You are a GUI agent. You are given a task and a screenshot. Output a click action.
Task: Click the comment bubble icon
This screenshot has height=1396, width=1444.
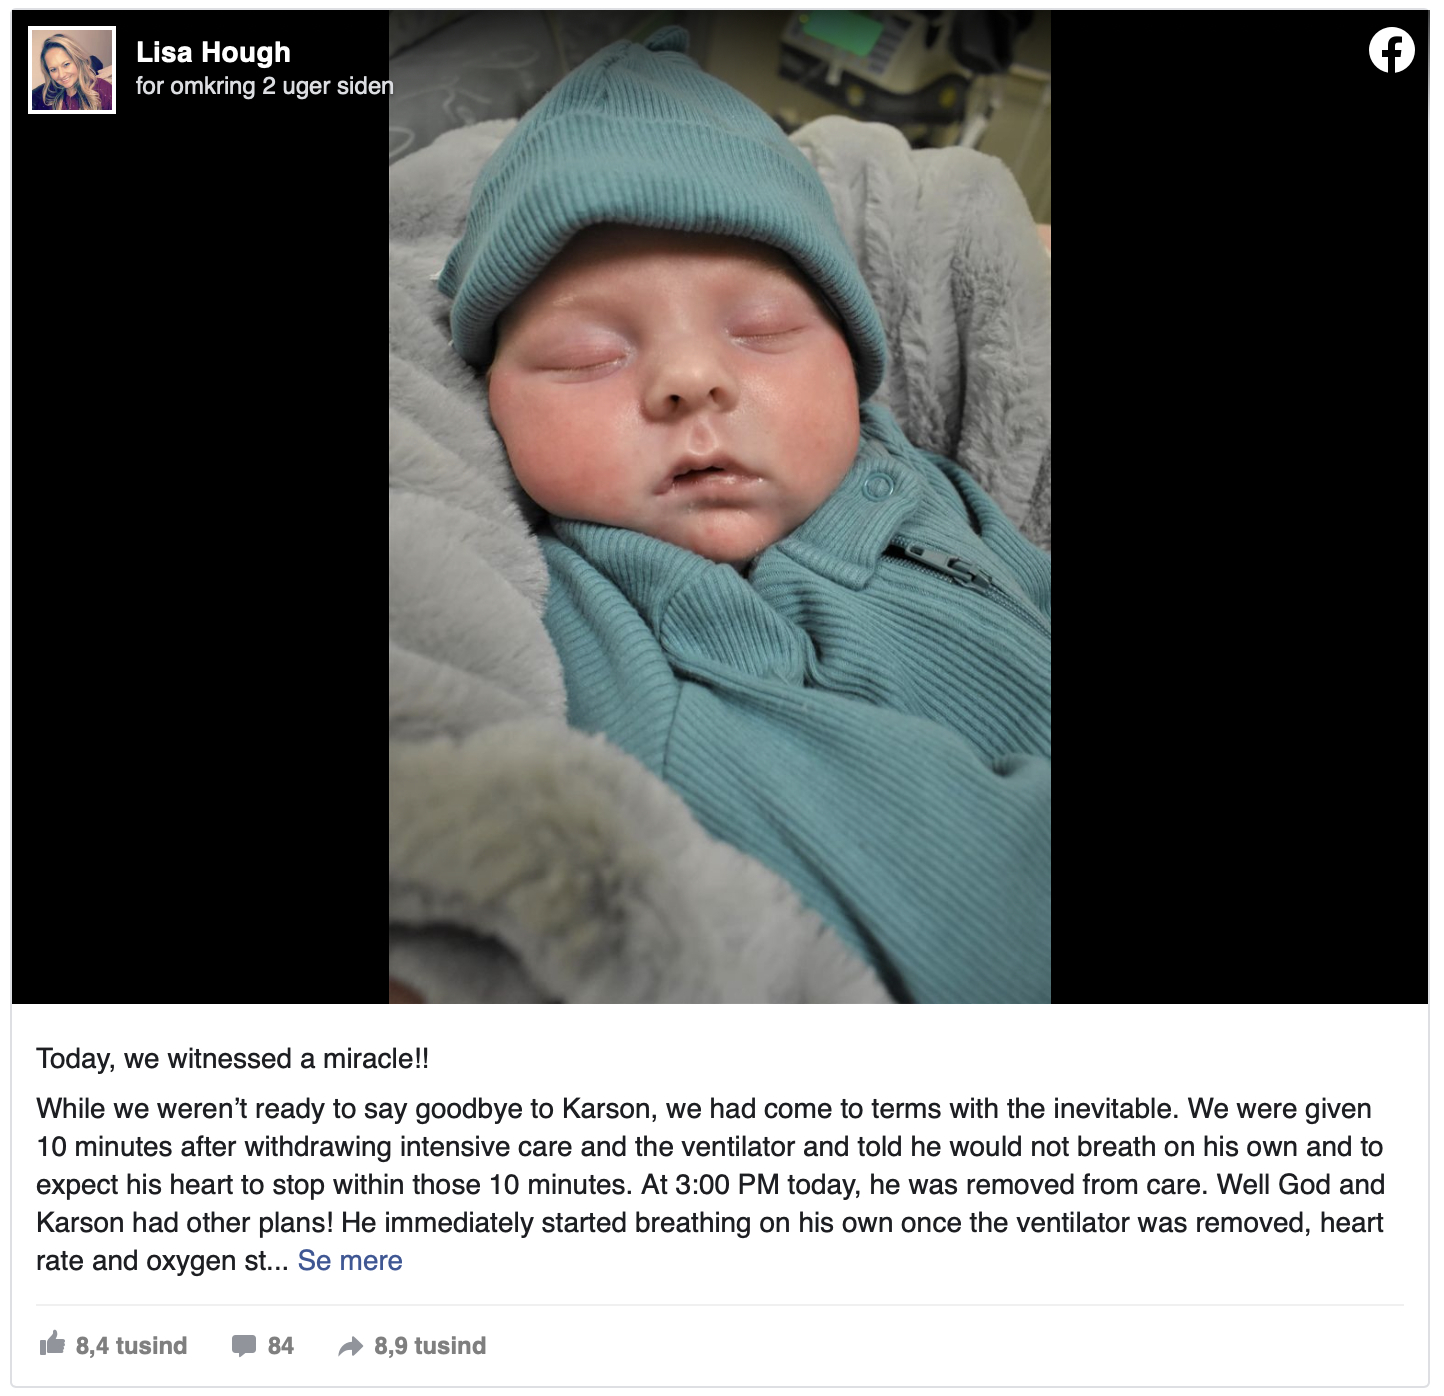(x=243, y=1345)
